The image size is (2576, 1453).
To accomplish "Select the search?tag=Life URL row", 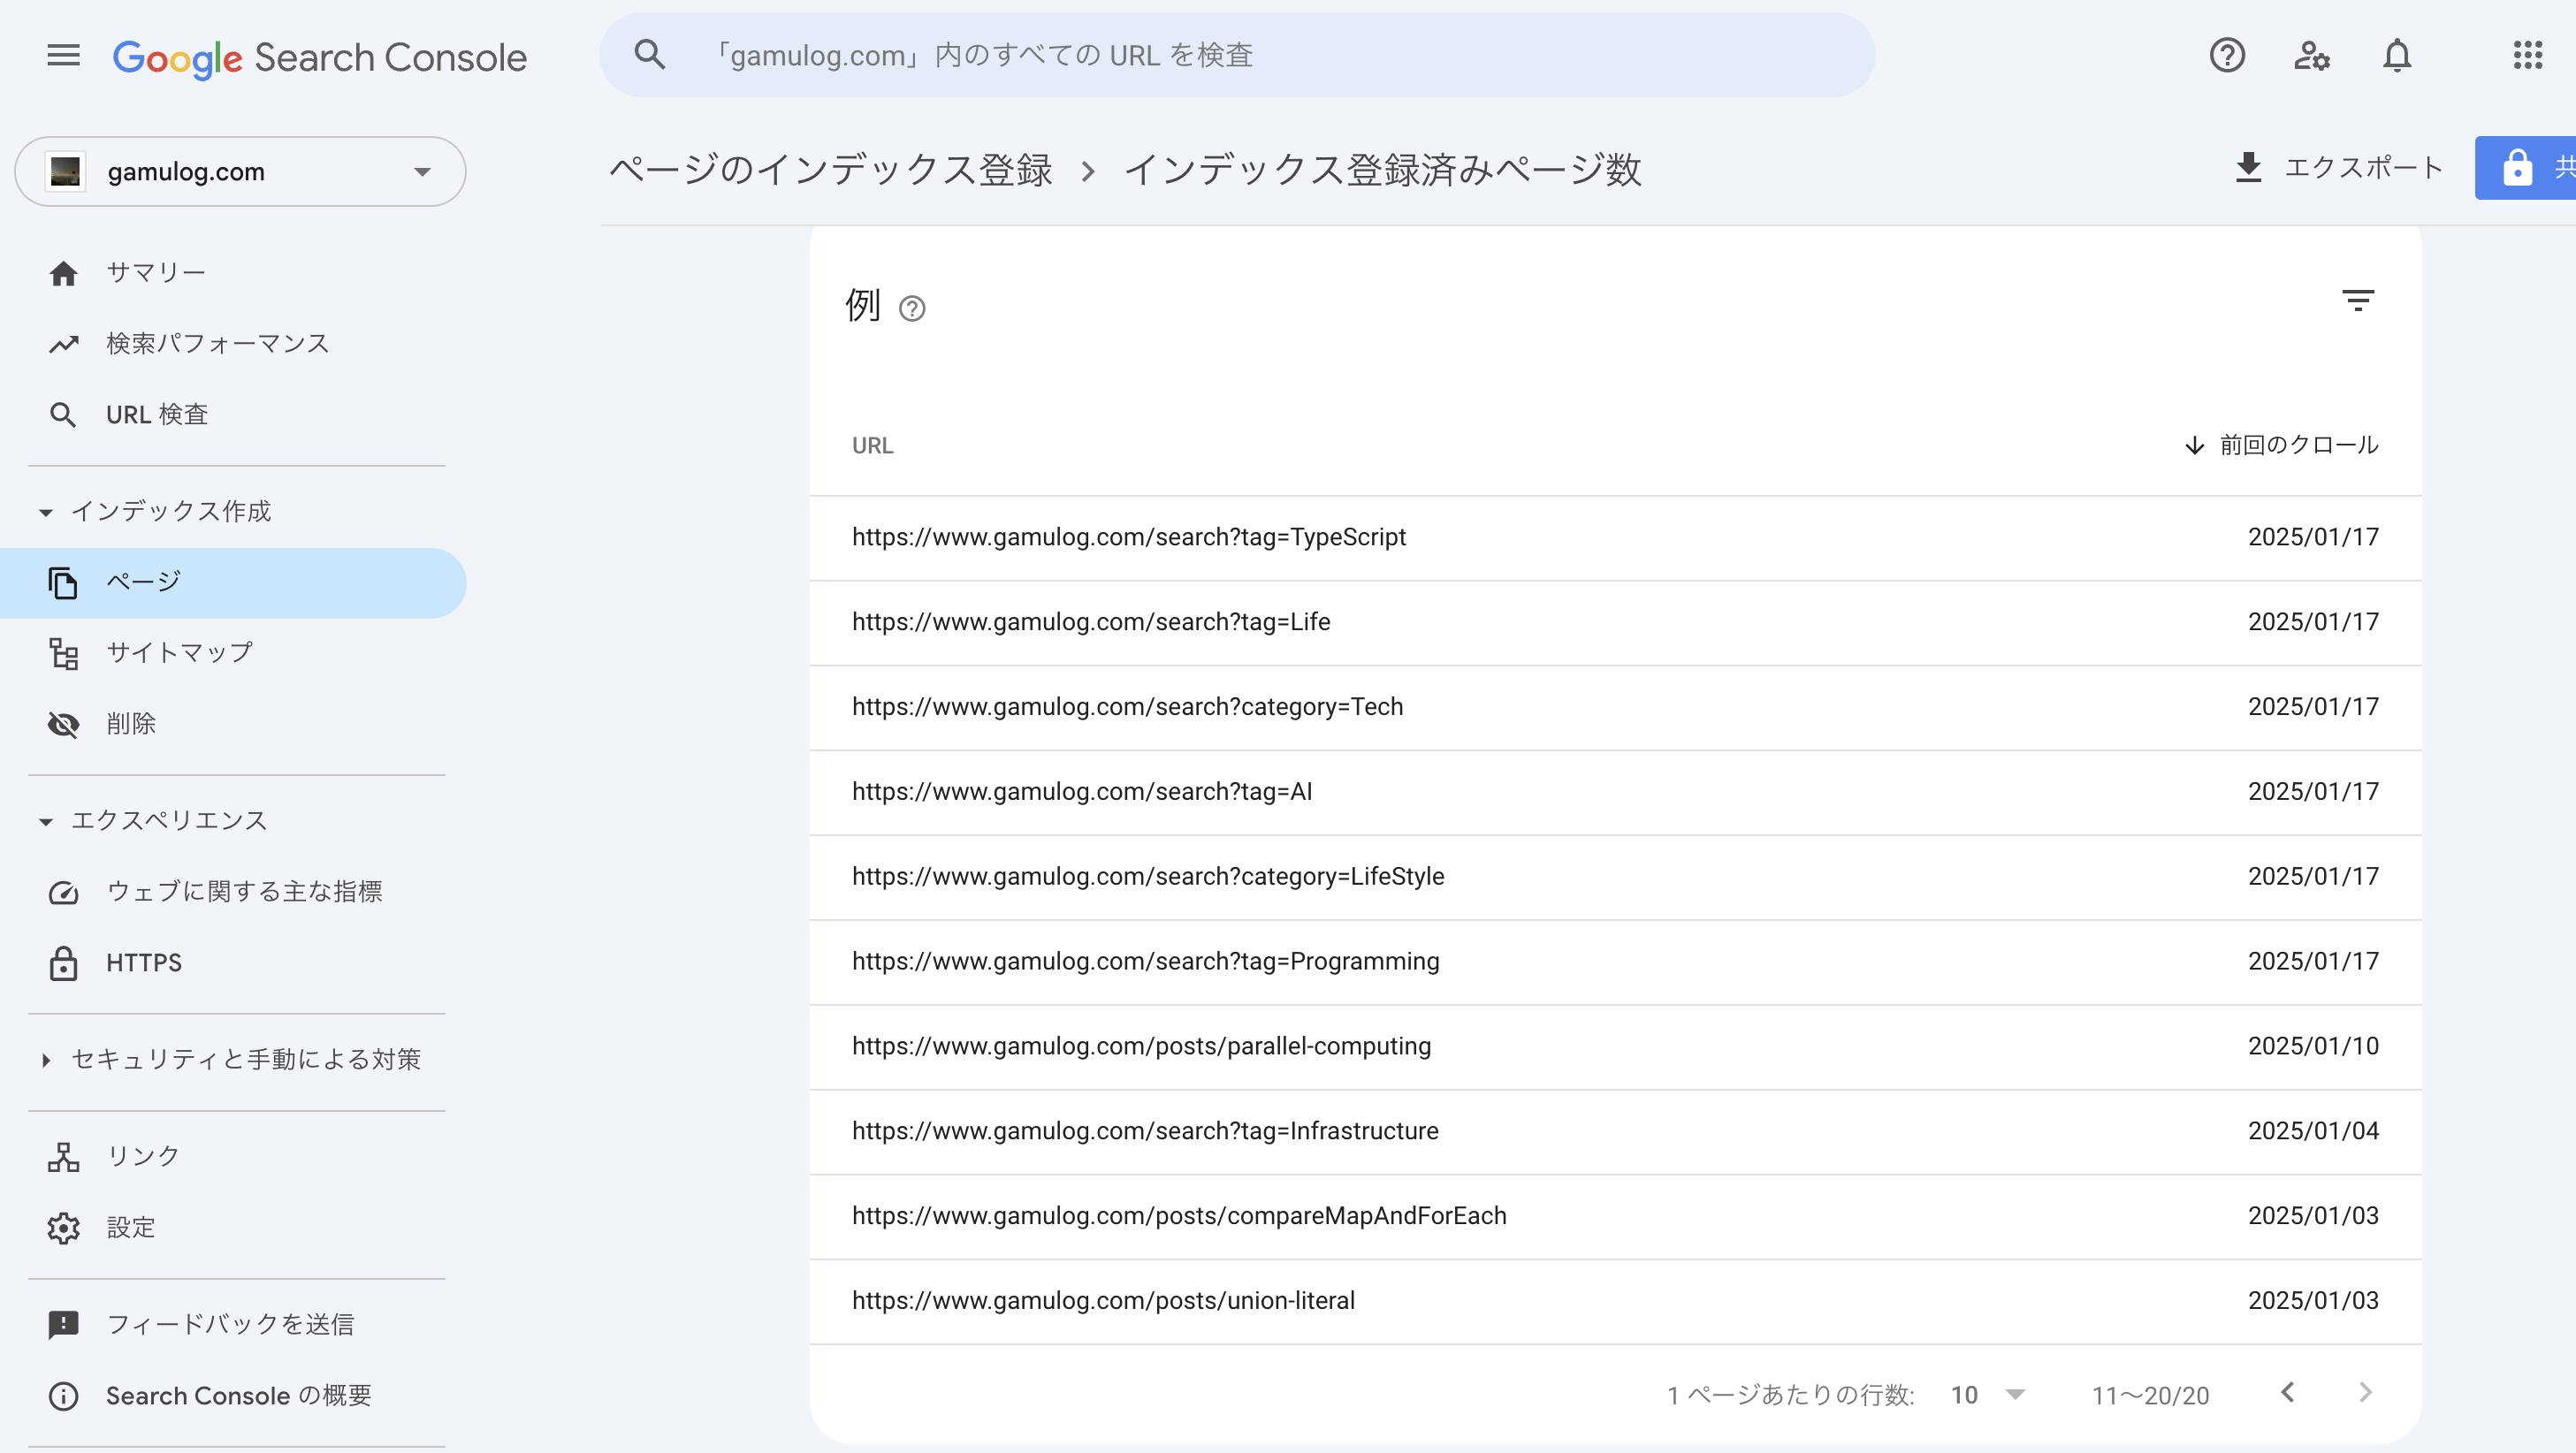I will [x=1615, y=622].
